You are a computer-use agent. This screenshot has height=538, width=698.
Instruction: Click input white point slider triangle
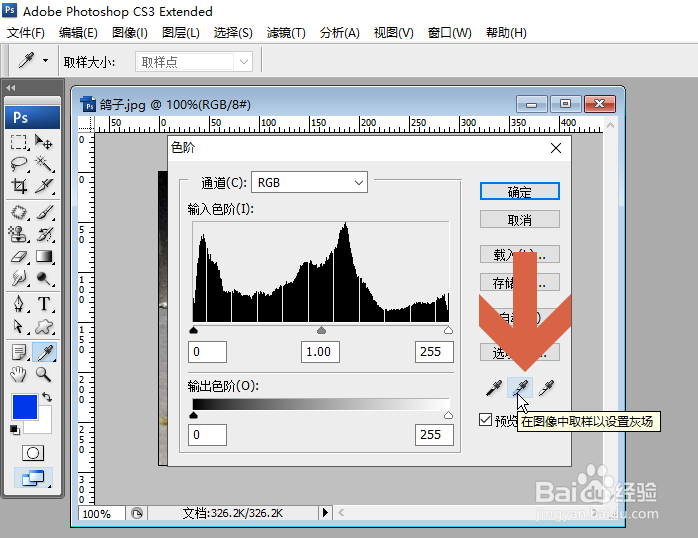[x=448, y=330]
